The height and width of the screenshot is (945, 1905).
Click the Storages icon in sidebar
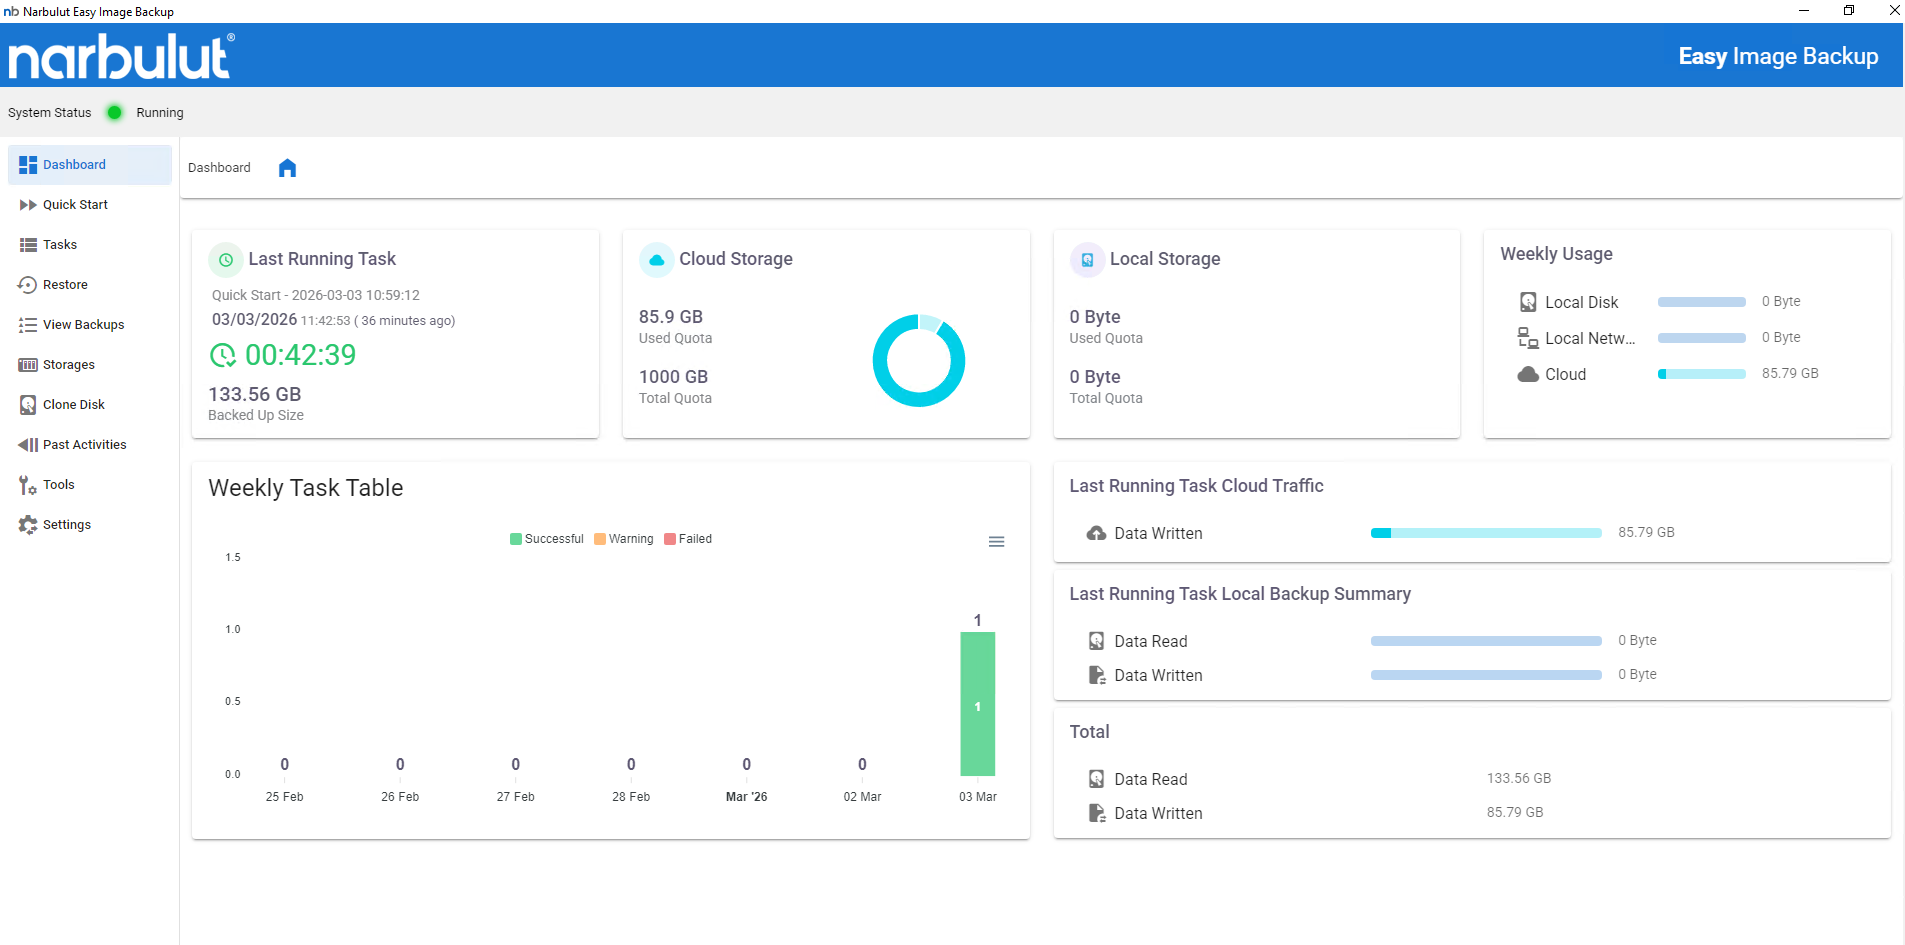coord(28,365)
